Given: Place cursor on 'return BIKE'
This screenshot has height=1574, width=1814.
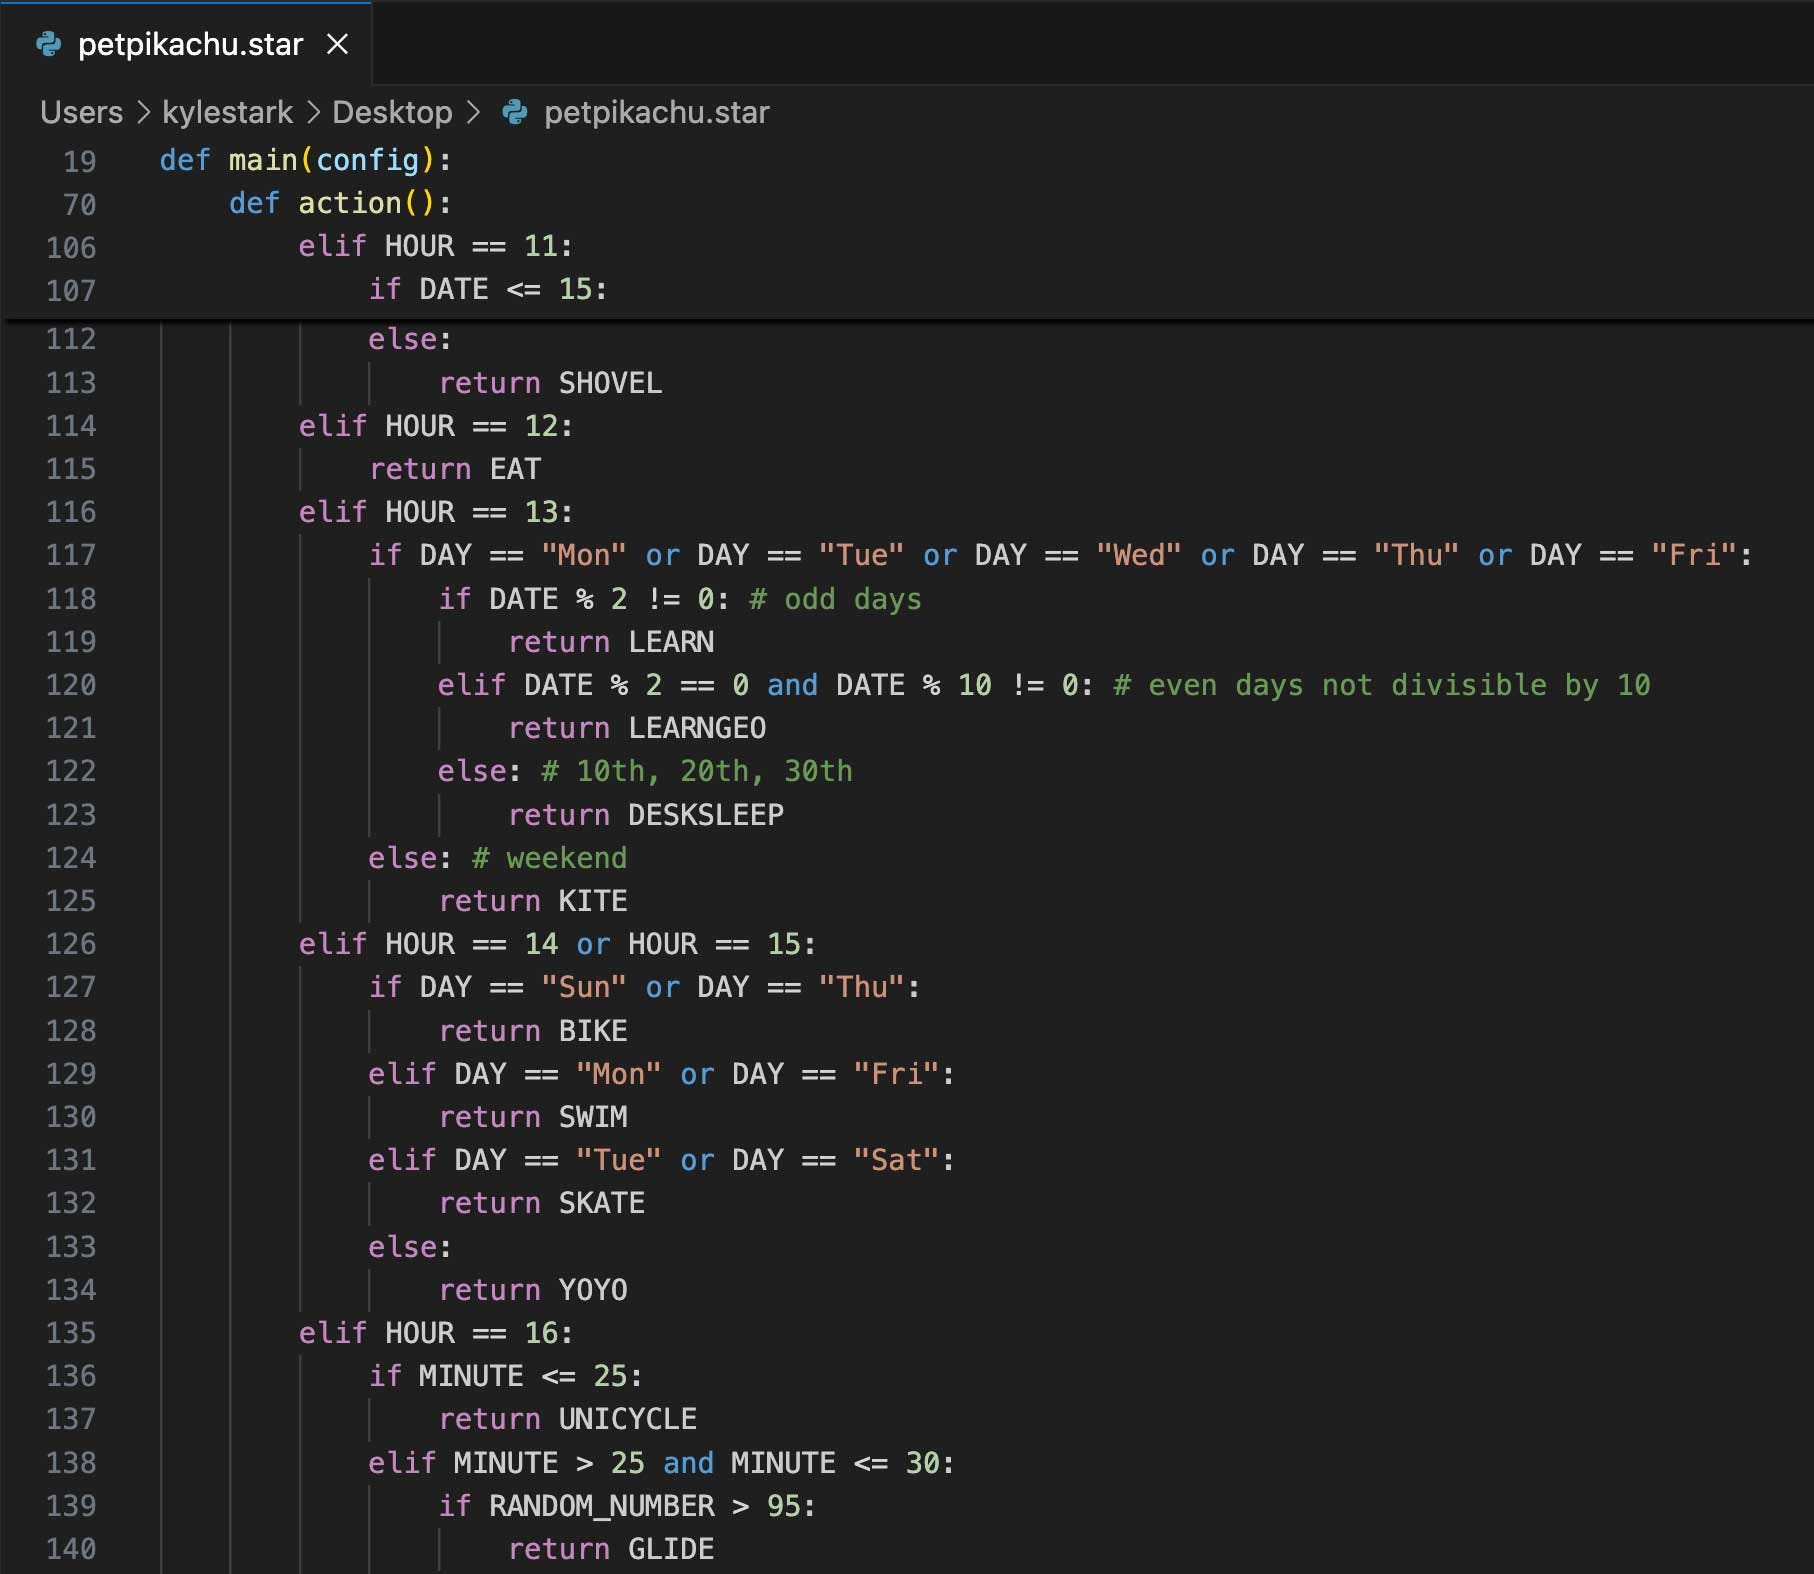Looking at the screenshot, I should [533, 1031].
